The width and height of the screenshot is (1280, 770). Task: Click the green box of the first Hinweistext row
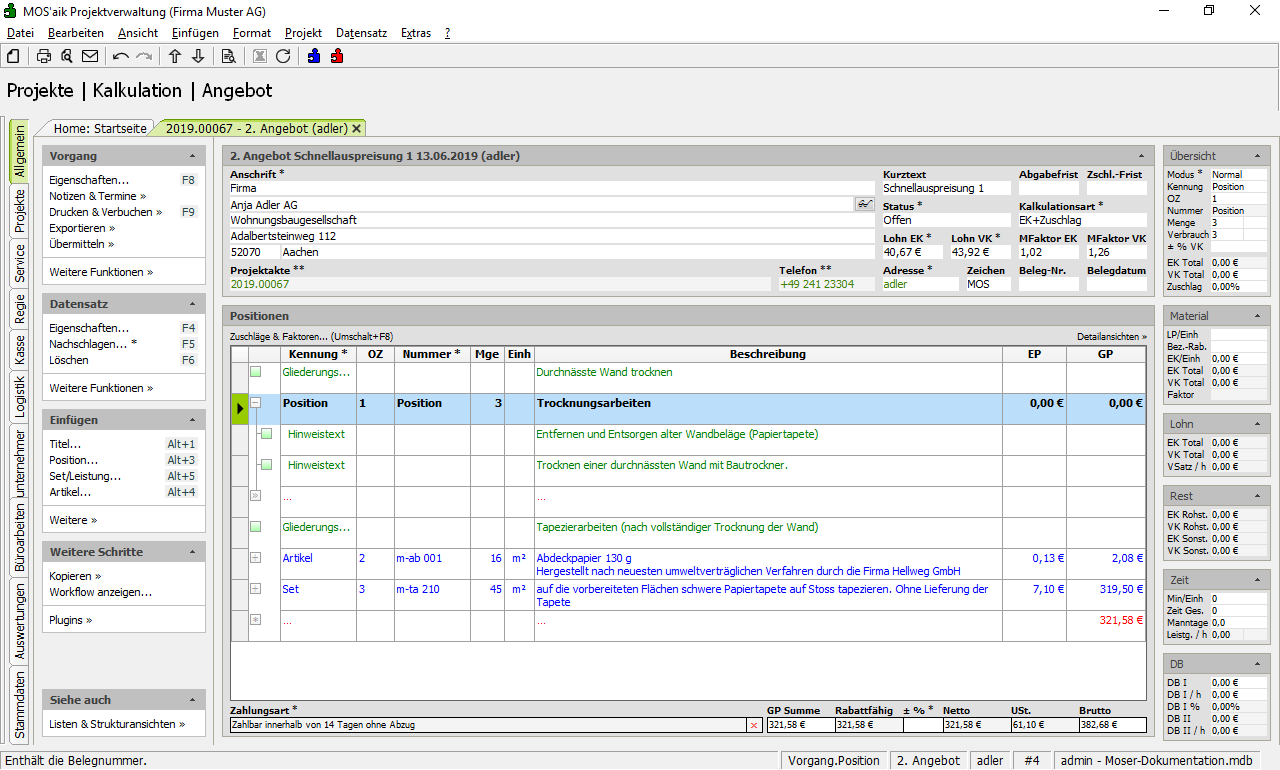click(266, 434)
